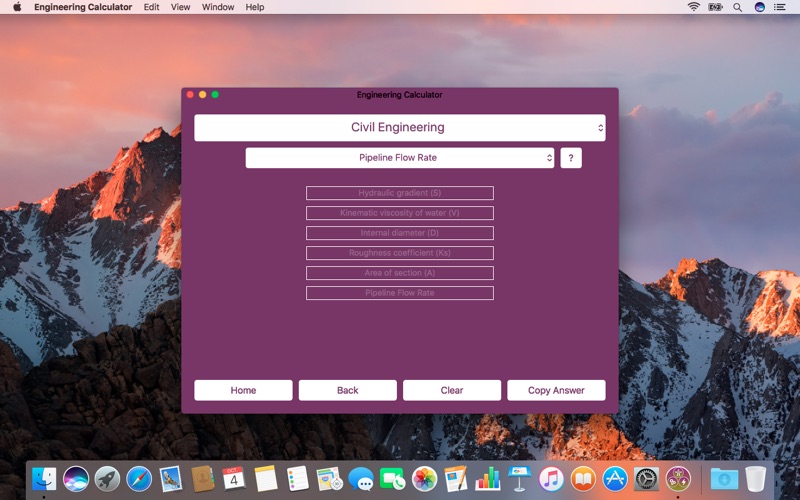The image size is (800, 500).
Task: Click the Back button
Action: pyautogui.click(x=347, y=390)
